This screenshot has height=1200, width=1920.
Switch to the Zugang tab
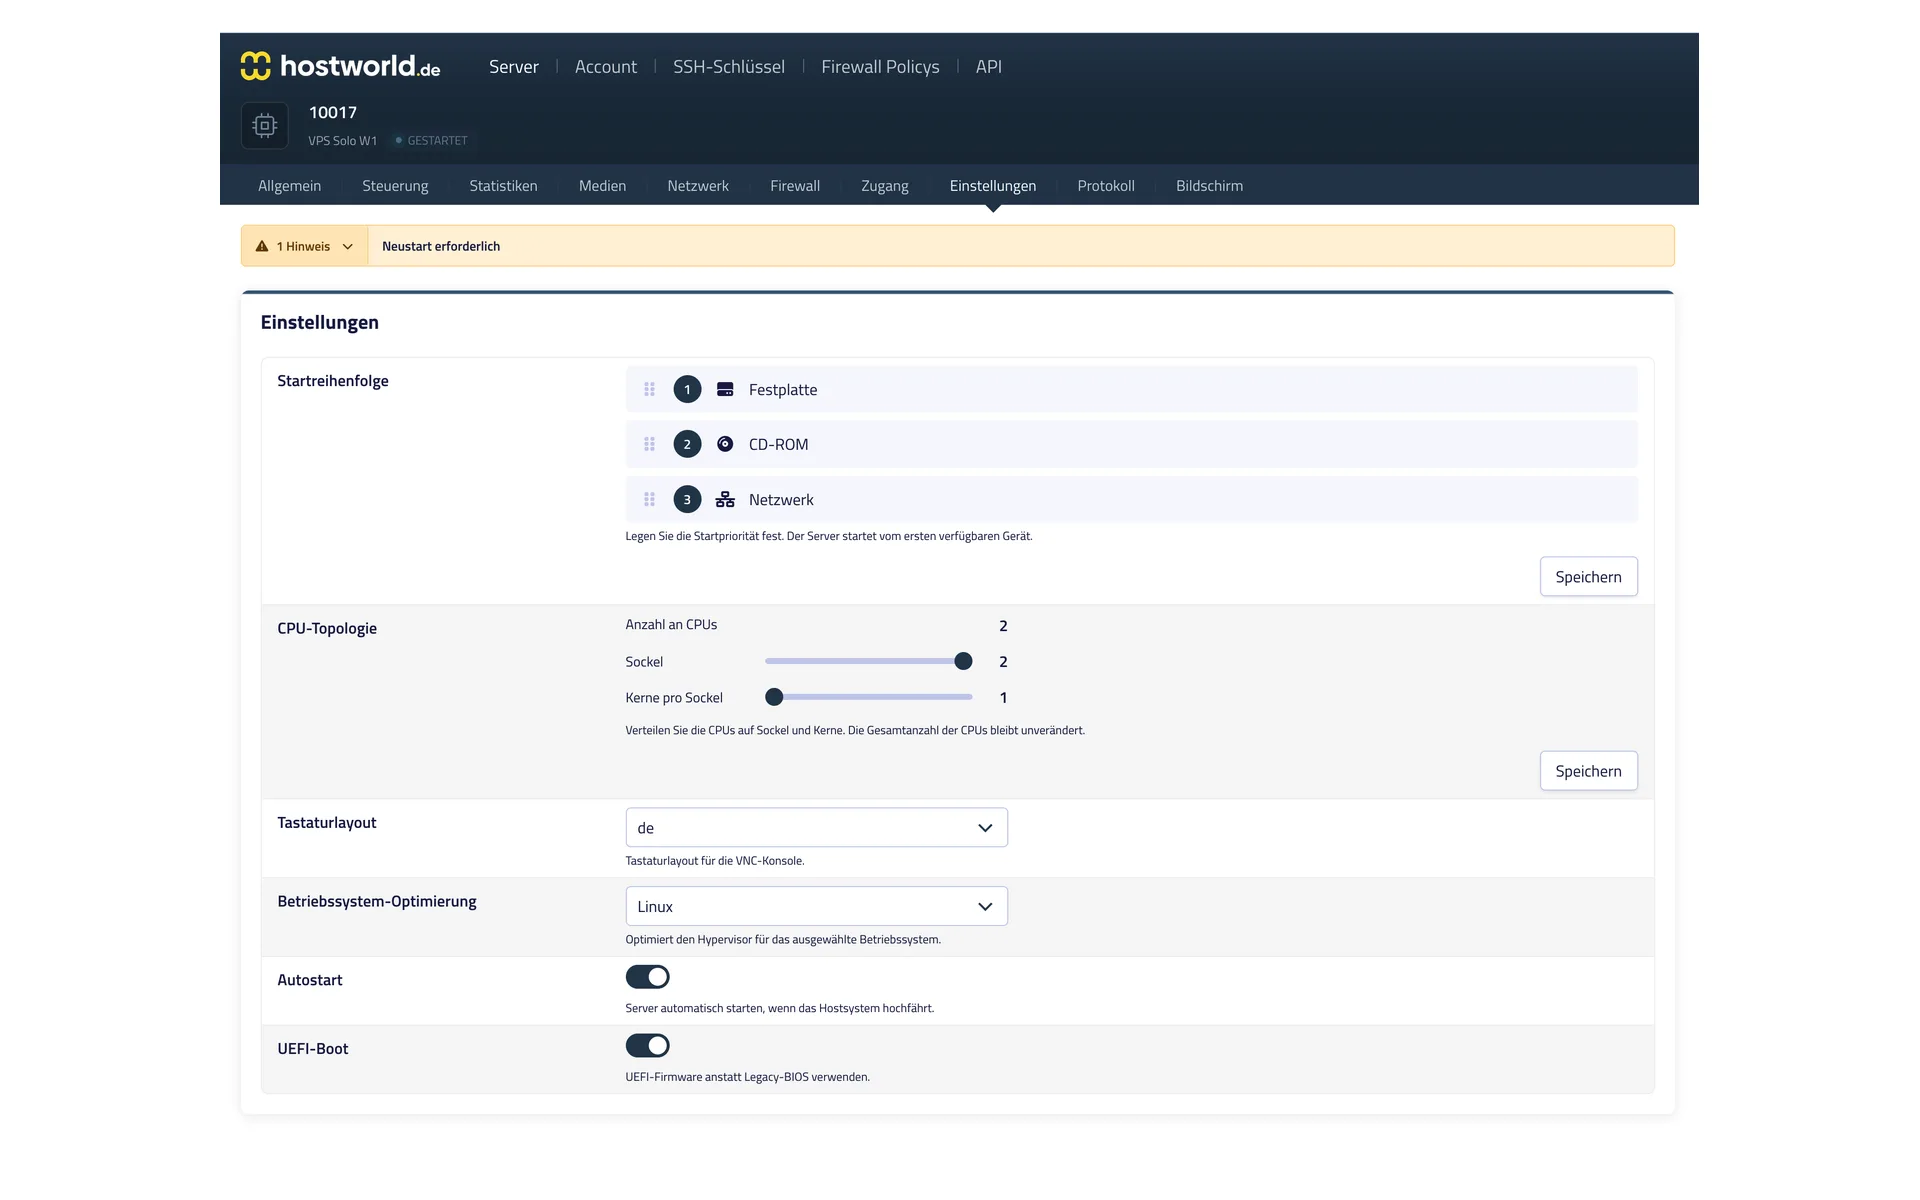click(884, 186)
